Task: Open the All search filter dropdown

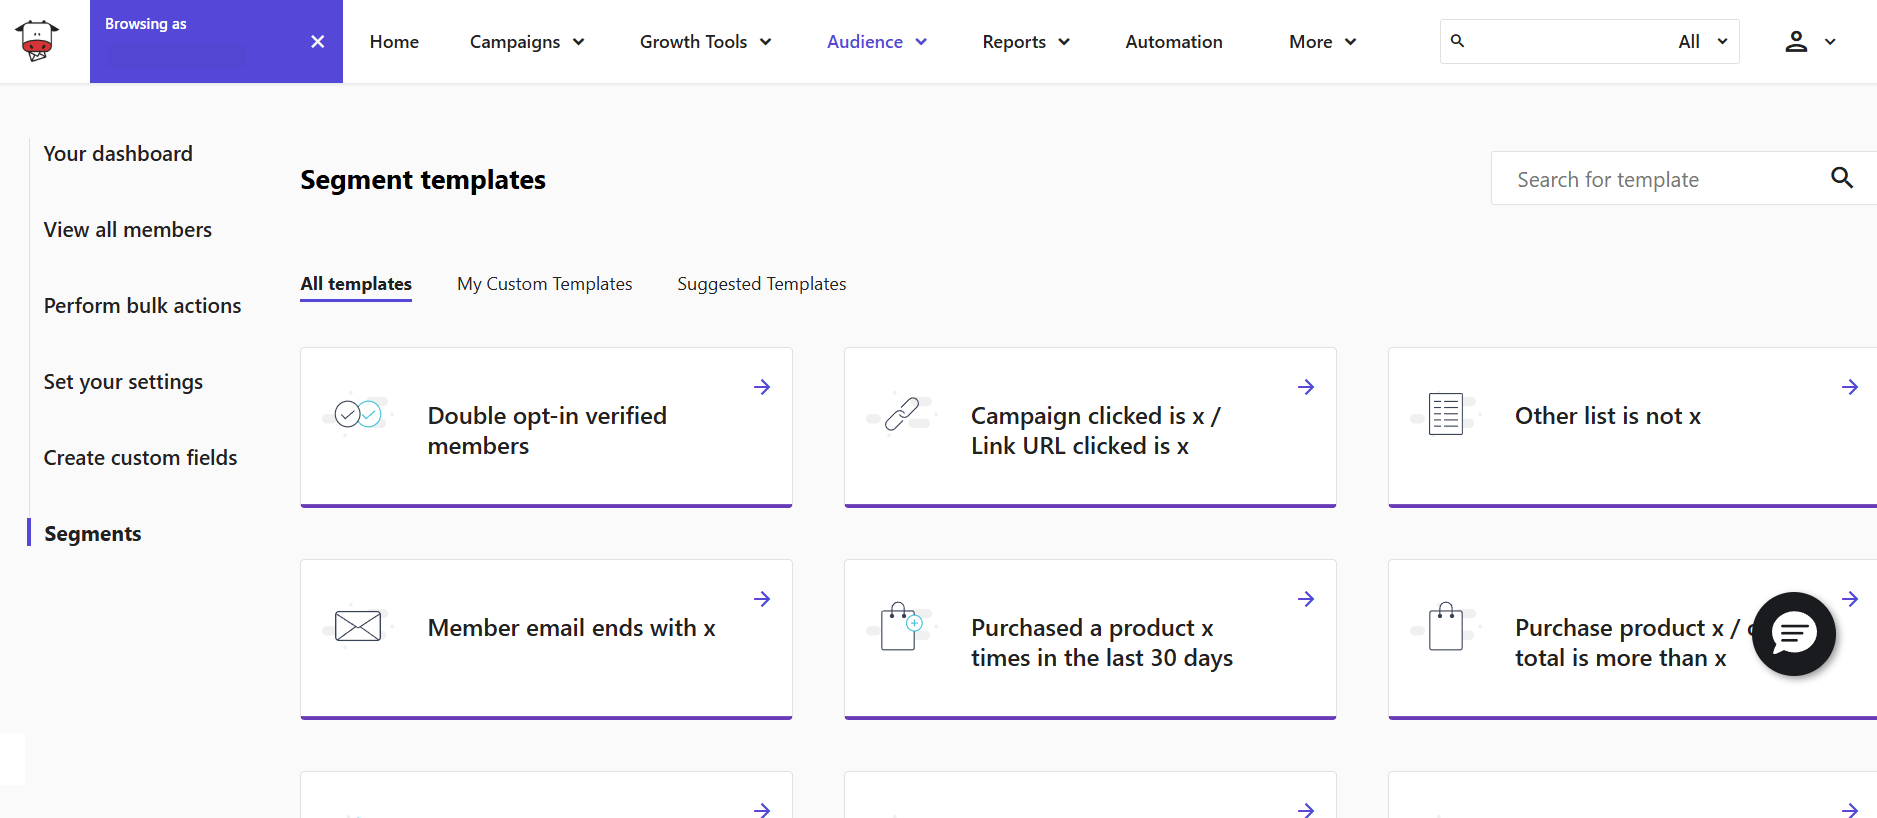Action: click(x=1703, y=41)
